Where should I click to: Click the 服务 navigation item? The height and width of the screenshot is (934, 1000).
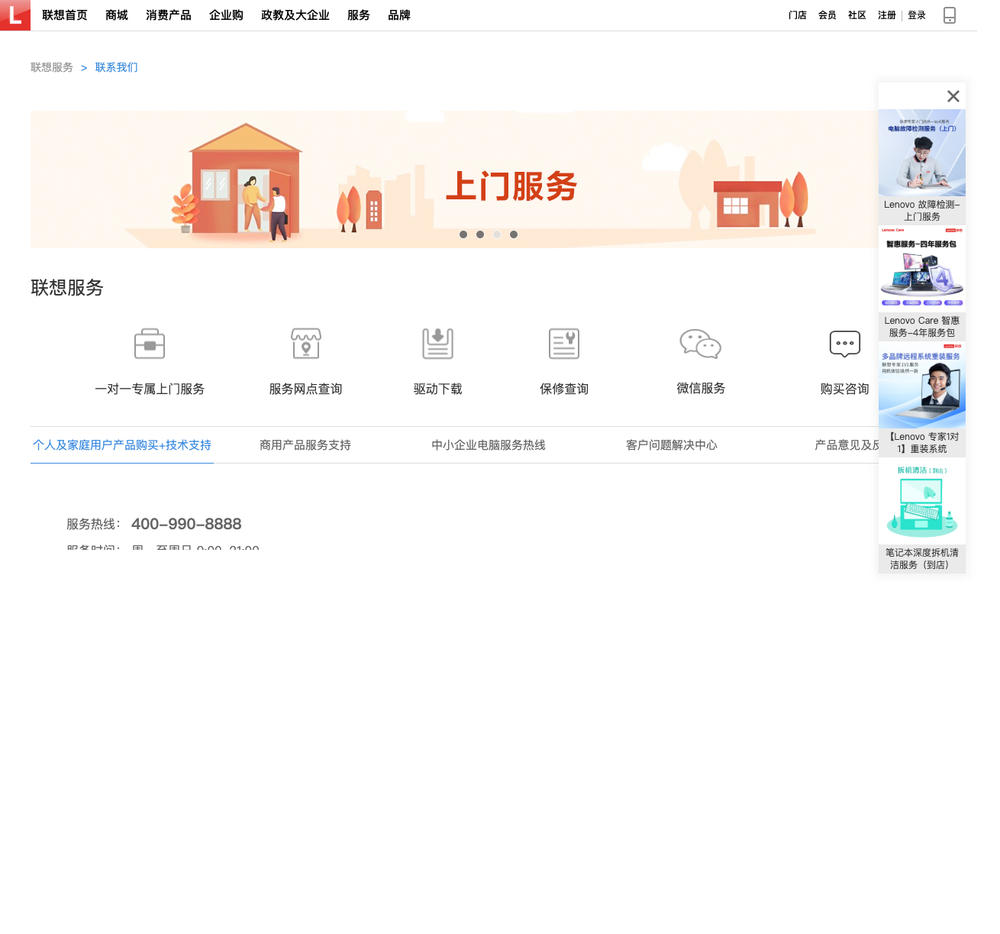pos(358,15)
